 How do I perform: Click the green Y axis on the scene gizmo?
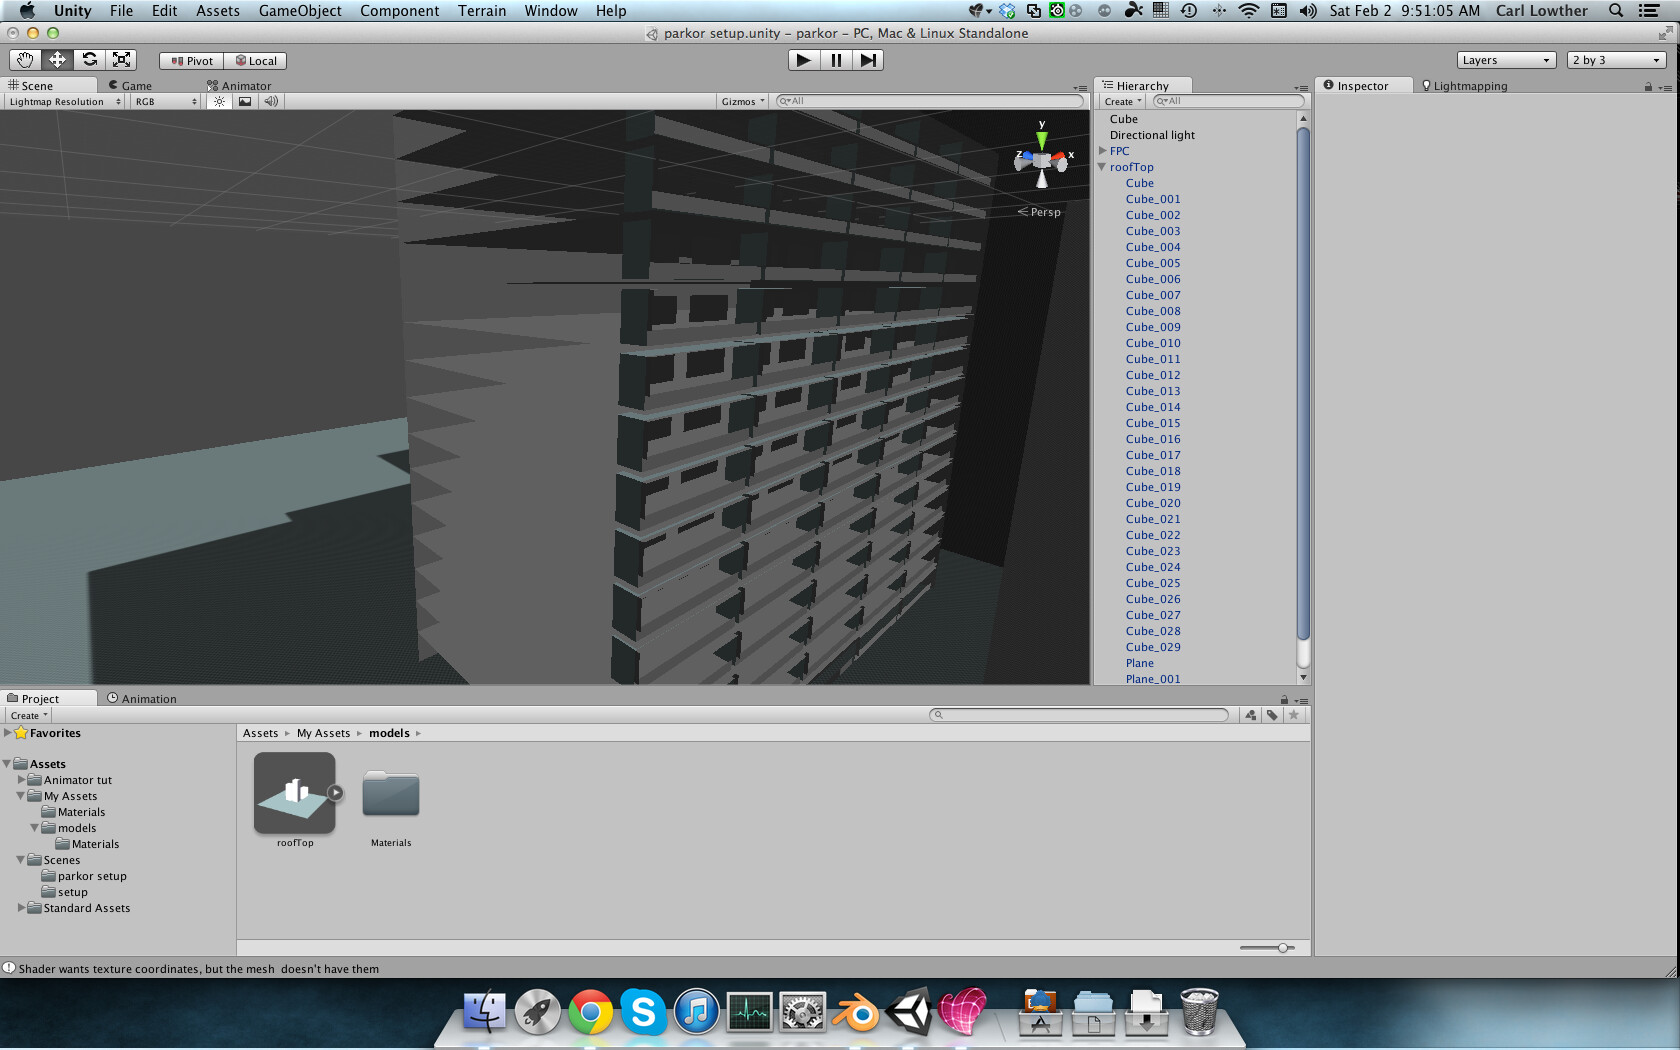tap(1042, 142)
